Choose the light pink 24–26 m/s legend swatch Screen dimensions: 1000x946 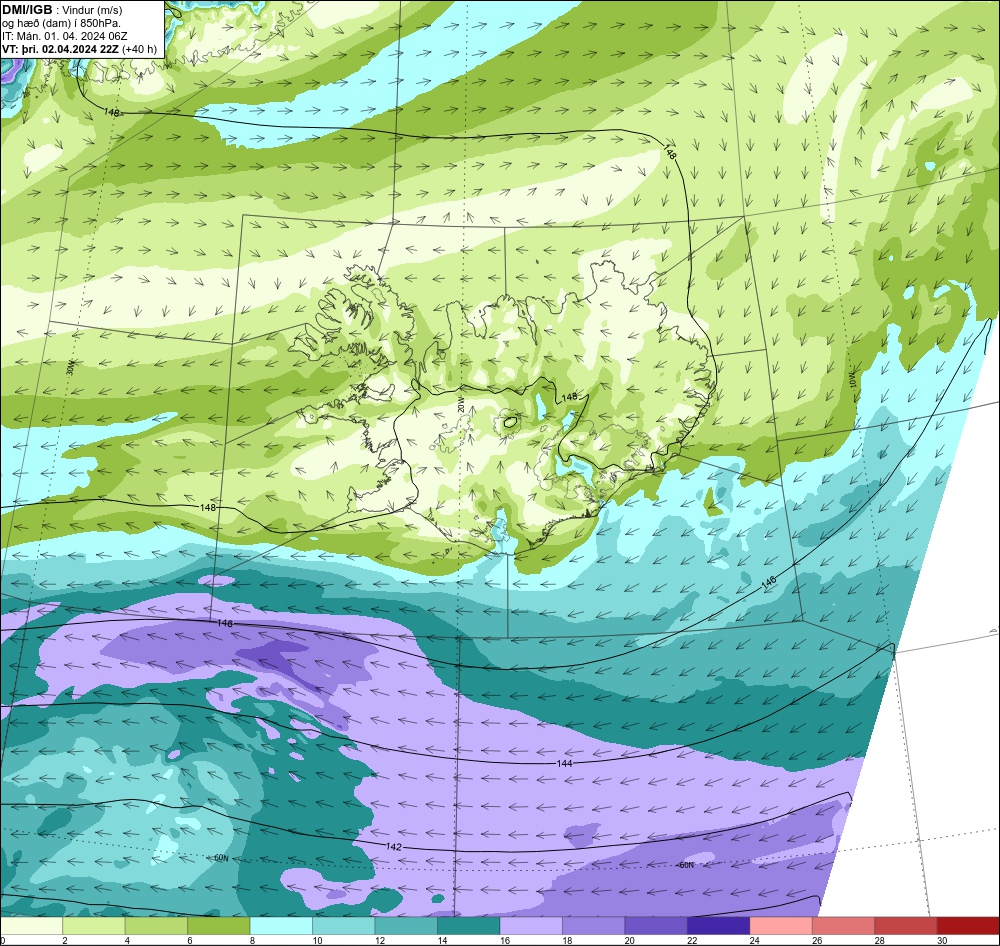pos(781,926)
